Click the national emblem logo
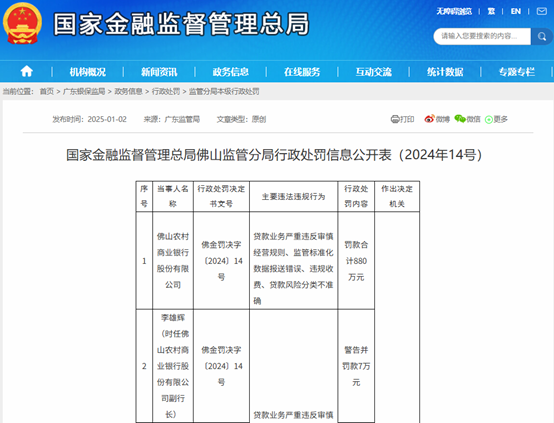Screen dimensions: 554x423 click(x=23, y=23)
